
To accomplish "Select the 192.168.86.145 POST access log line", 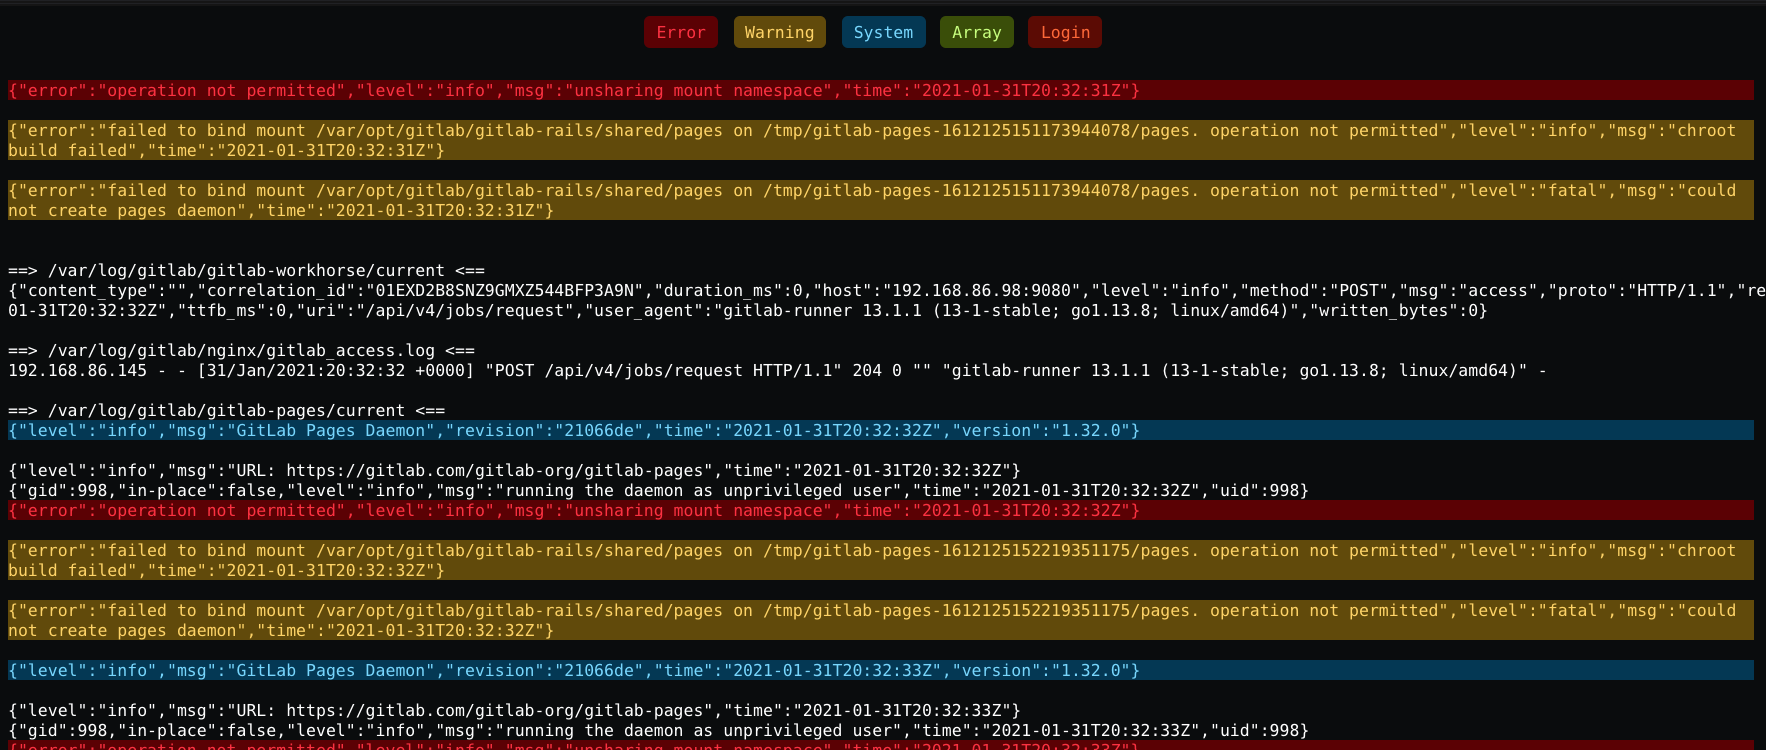I will (x=777, y=370).
